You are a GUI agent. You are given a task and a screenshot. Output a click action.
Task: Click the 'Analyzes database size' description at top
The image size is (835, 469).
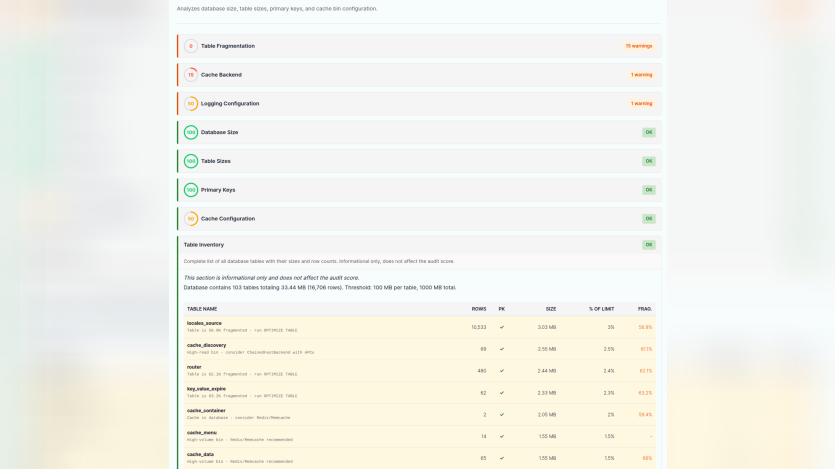point(277,9)
